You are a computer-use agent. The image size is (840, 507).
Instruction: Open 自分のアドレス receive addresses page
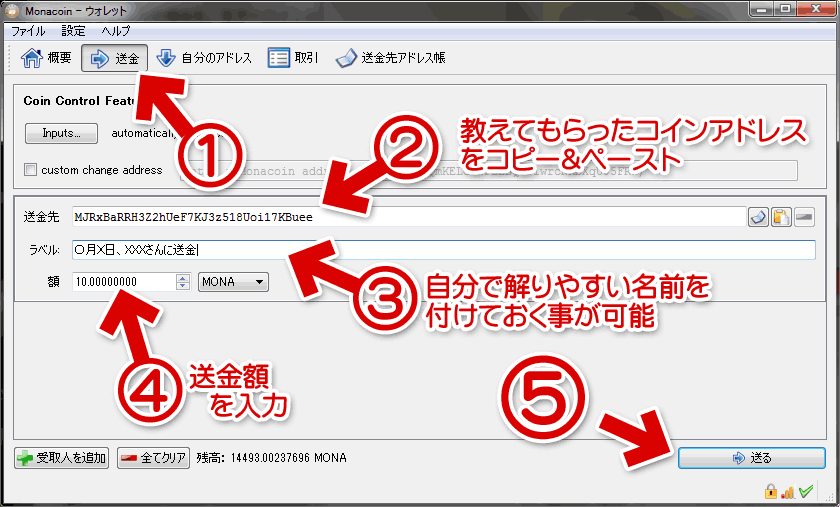205,58
